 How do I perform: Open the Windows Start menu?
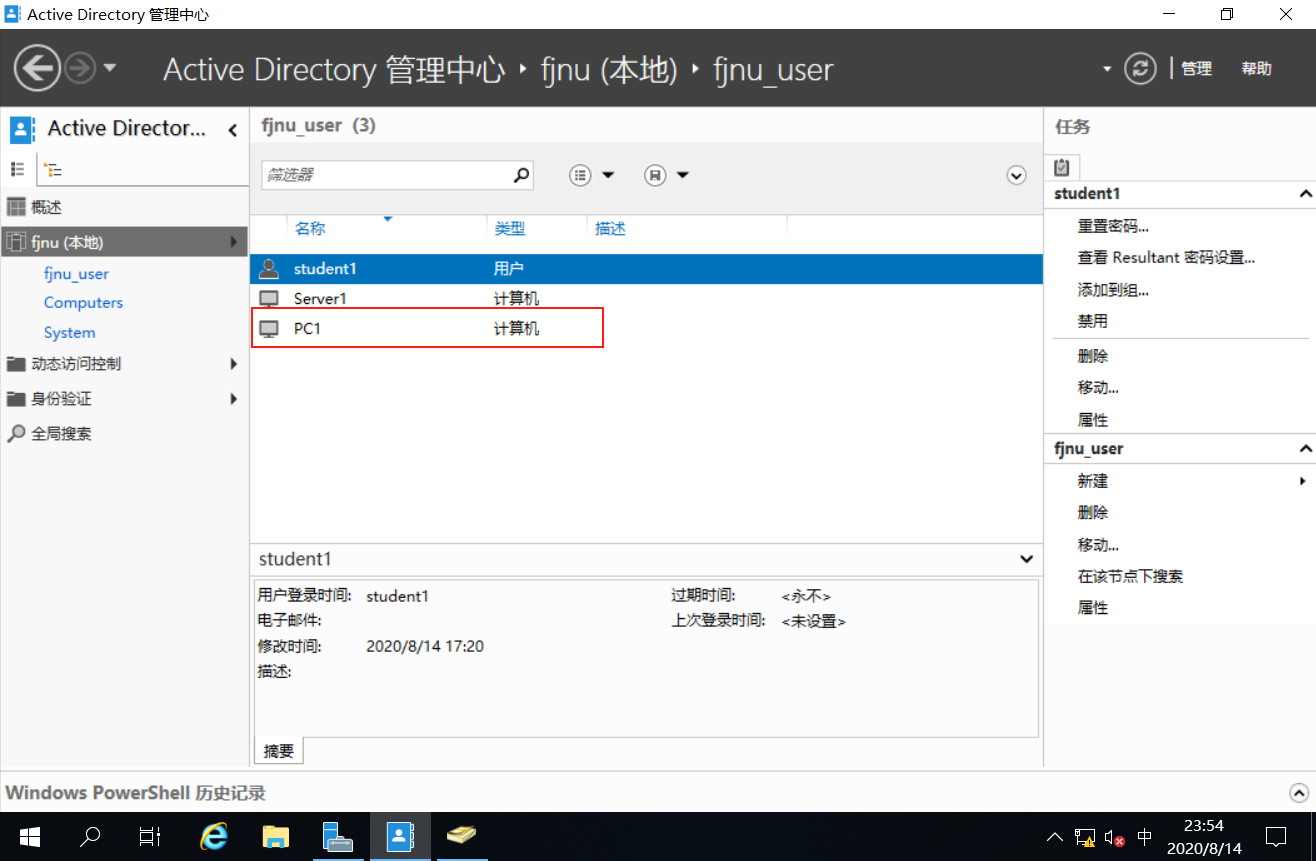pos(28,836)
